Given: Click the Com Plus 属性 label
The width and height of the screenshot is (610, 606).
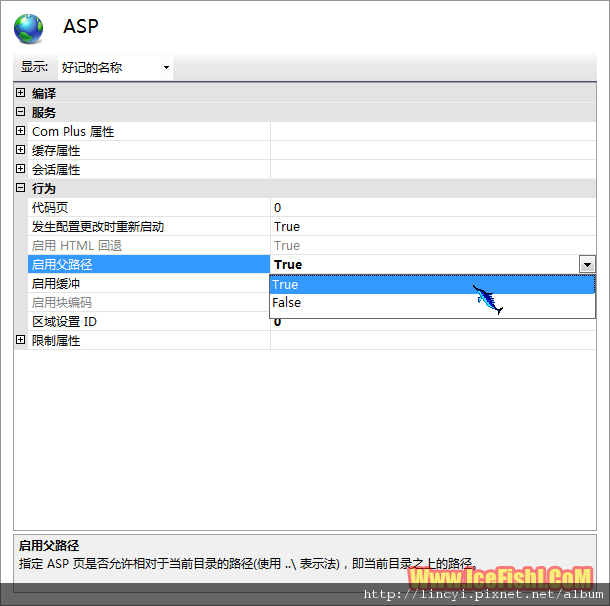Looking at the screenshot, I should 73,131.
